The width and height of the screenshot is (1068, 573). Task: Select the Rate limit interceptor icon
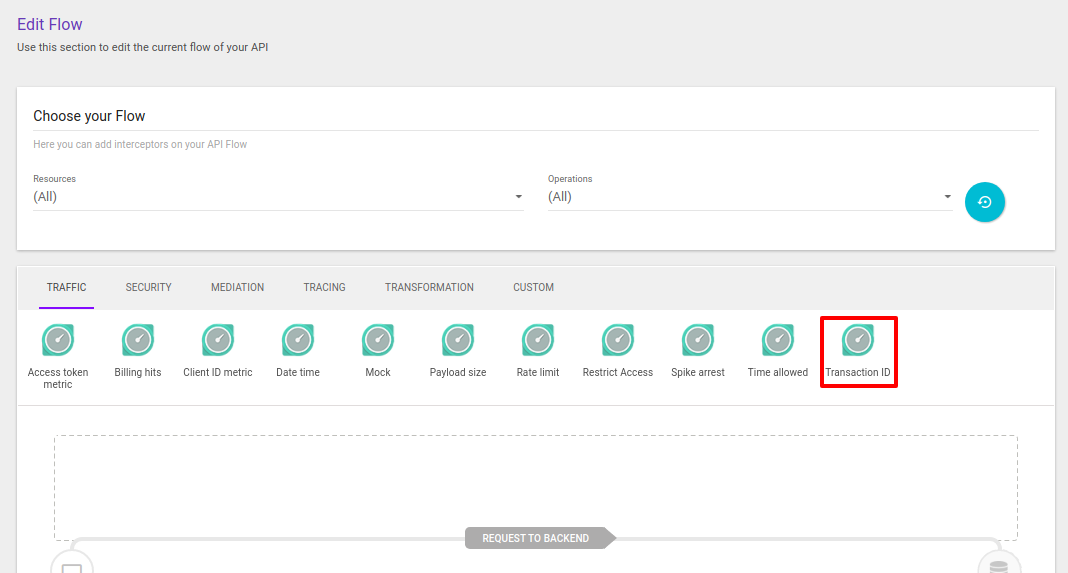538,341
